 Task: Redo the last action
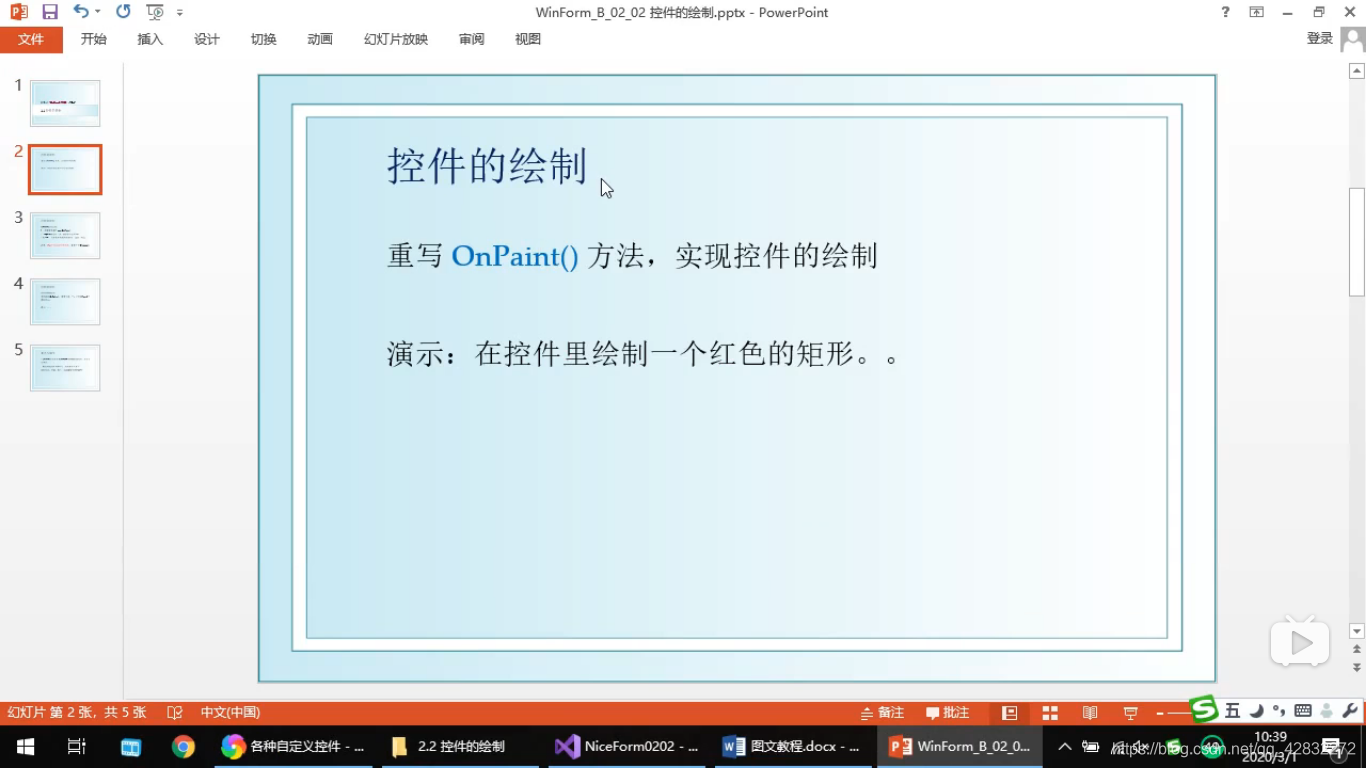[x=123, y=12]
